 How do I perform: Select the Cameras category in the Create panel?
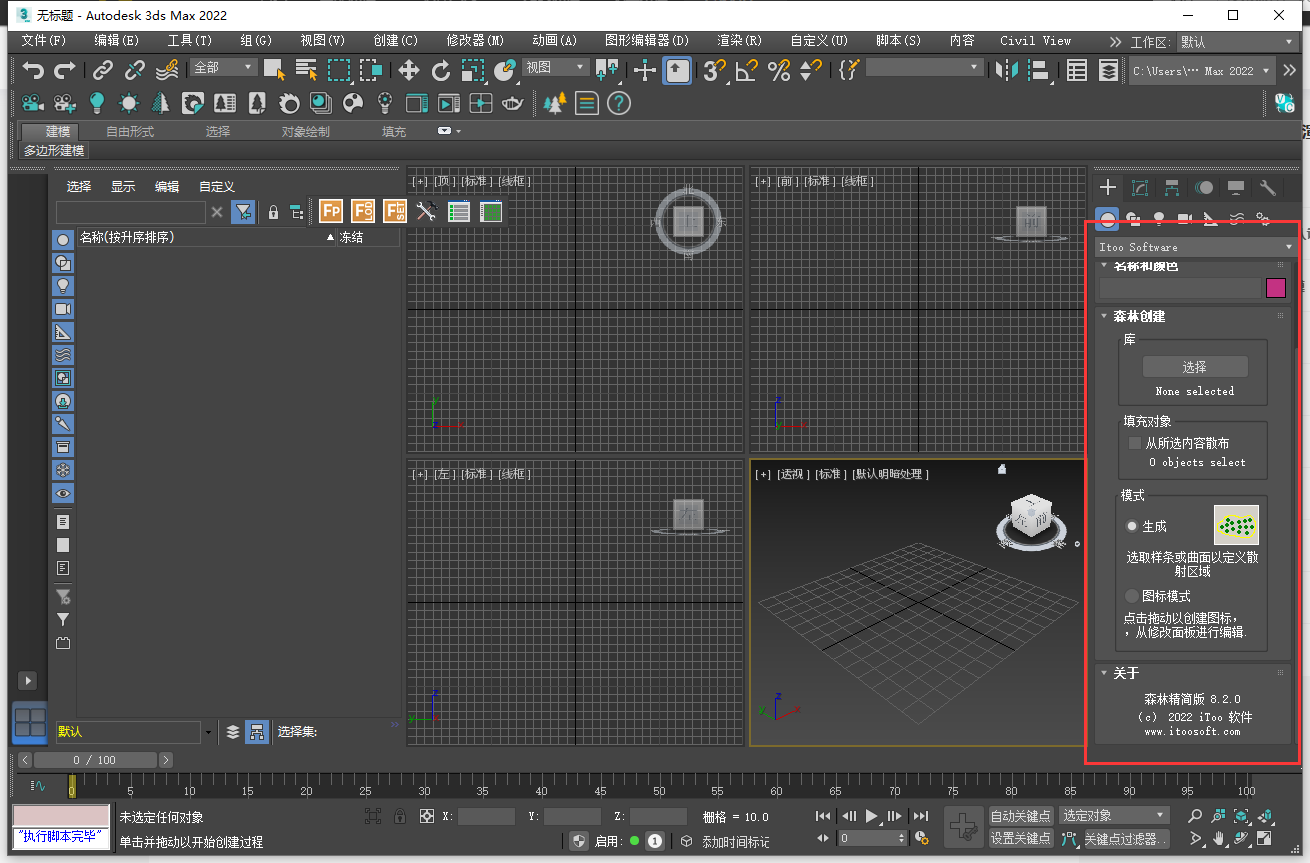tap(1185, 218)
